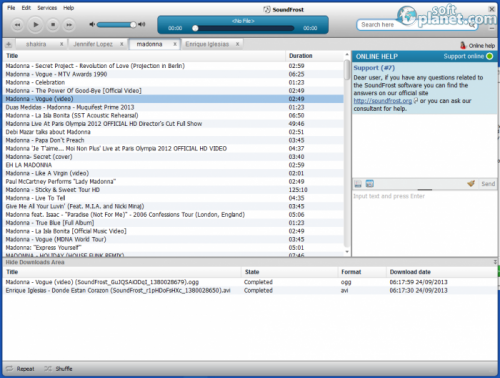Switch to the Jennifer Lopez tab

click(93, 44)
